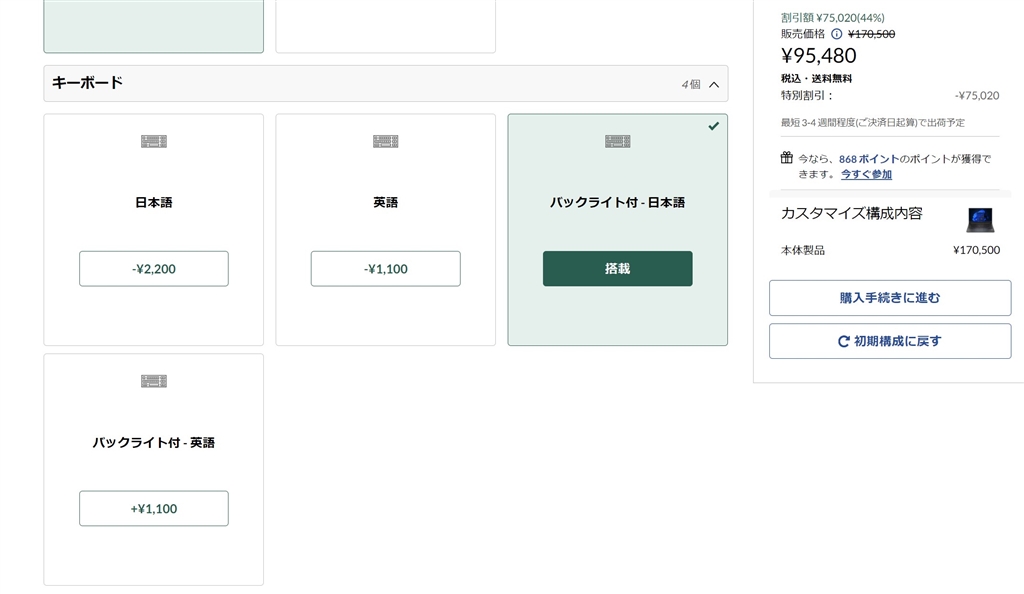This screenshot has height=594, width=1024.
Task: Reset with 初期構成に戻す button
Action: pyautogui.click(x=889, y=341)
